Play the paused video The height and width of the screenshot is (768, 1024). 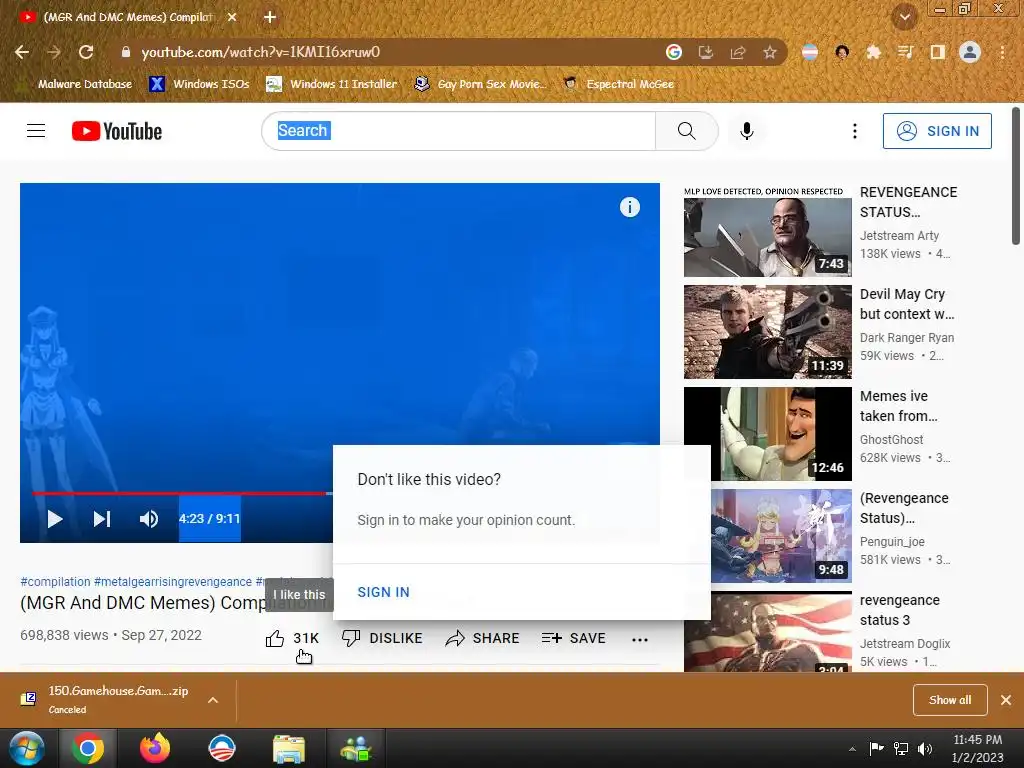(x=55, y=519)
